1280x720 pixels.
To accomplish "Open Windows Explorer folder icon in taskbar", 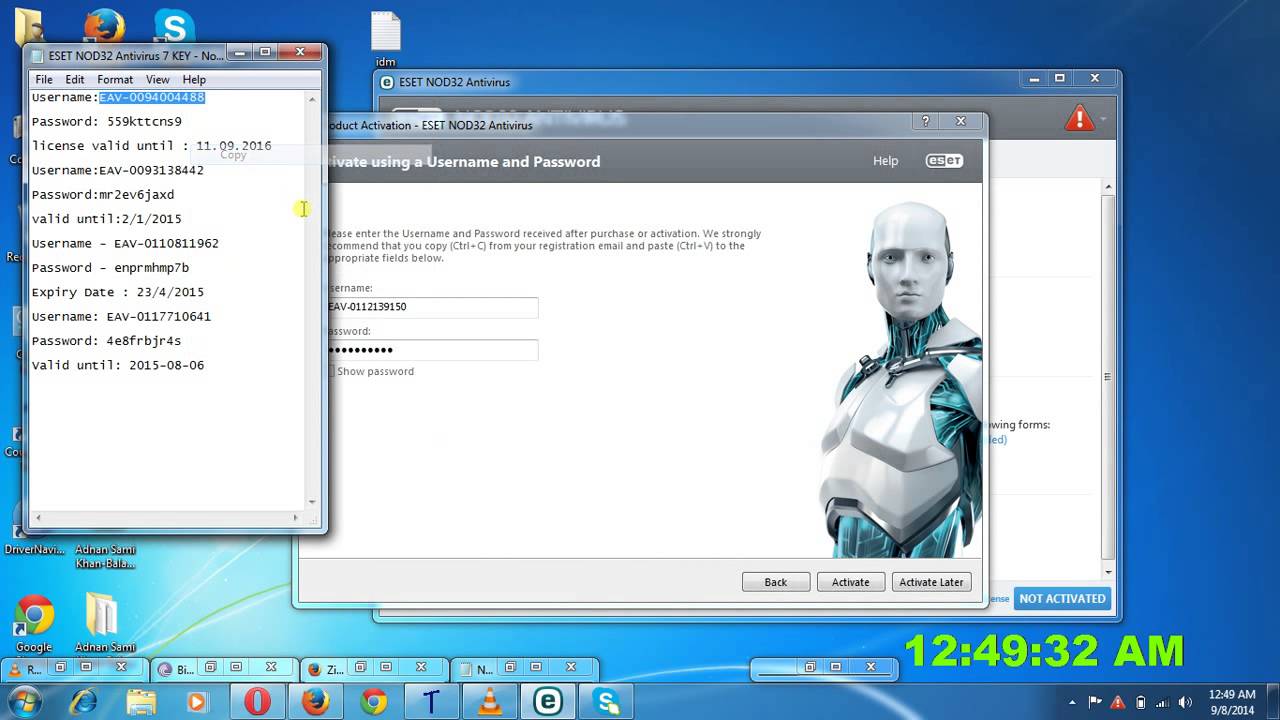I will point(141,702).
